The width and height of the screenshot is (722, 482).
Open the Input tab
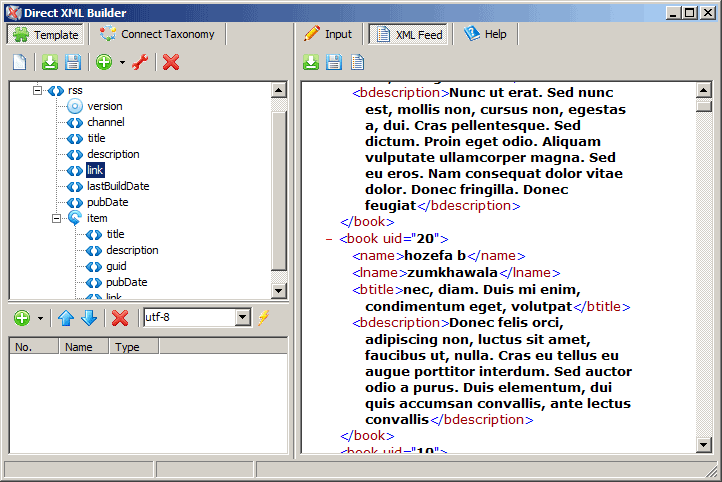click(328, 34)
